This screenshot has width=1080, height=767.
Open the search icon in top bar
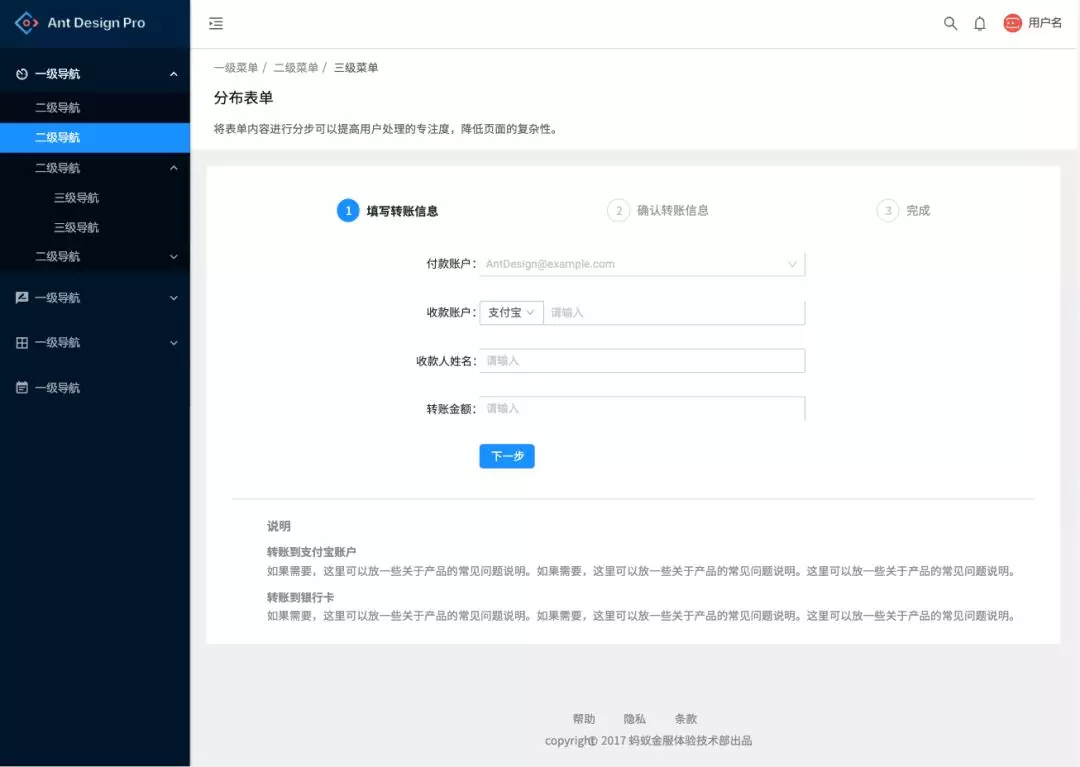coord(949,22)
